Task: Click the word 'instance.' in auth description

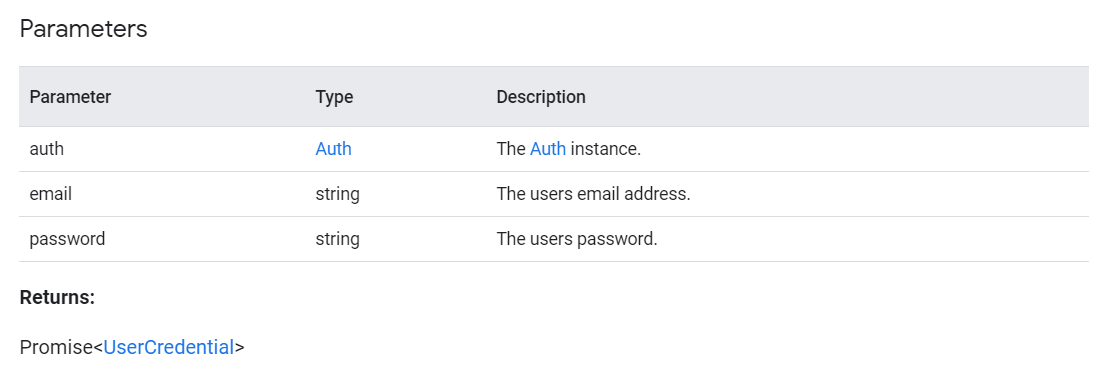Action: (606, 149)
